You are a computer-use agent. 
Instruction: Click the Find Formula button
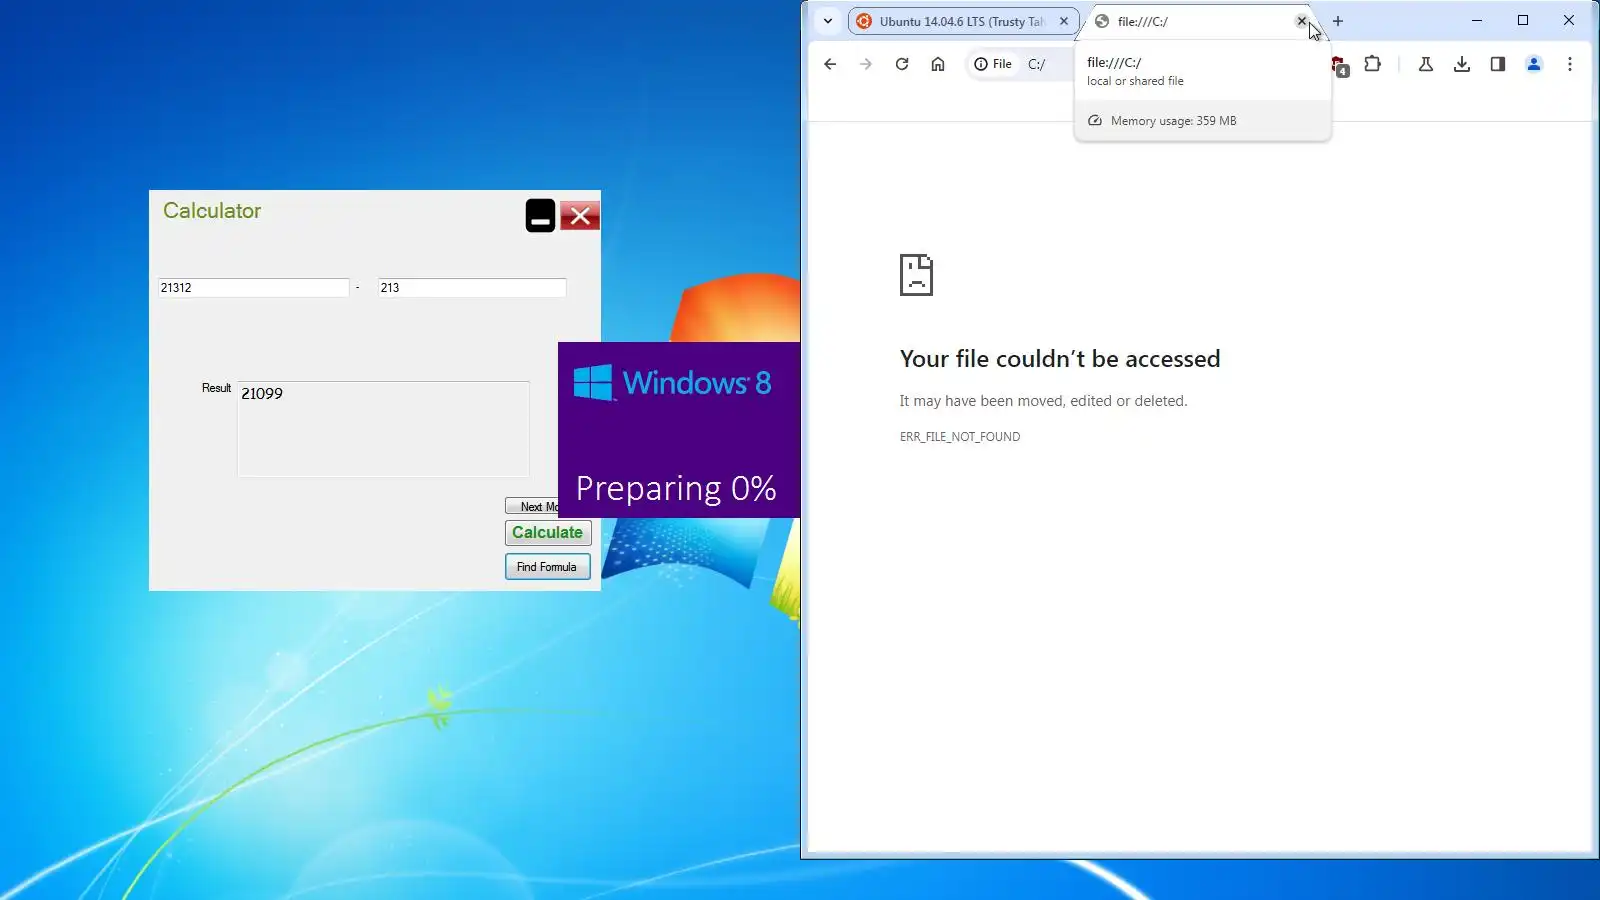[x=547, y=567]
